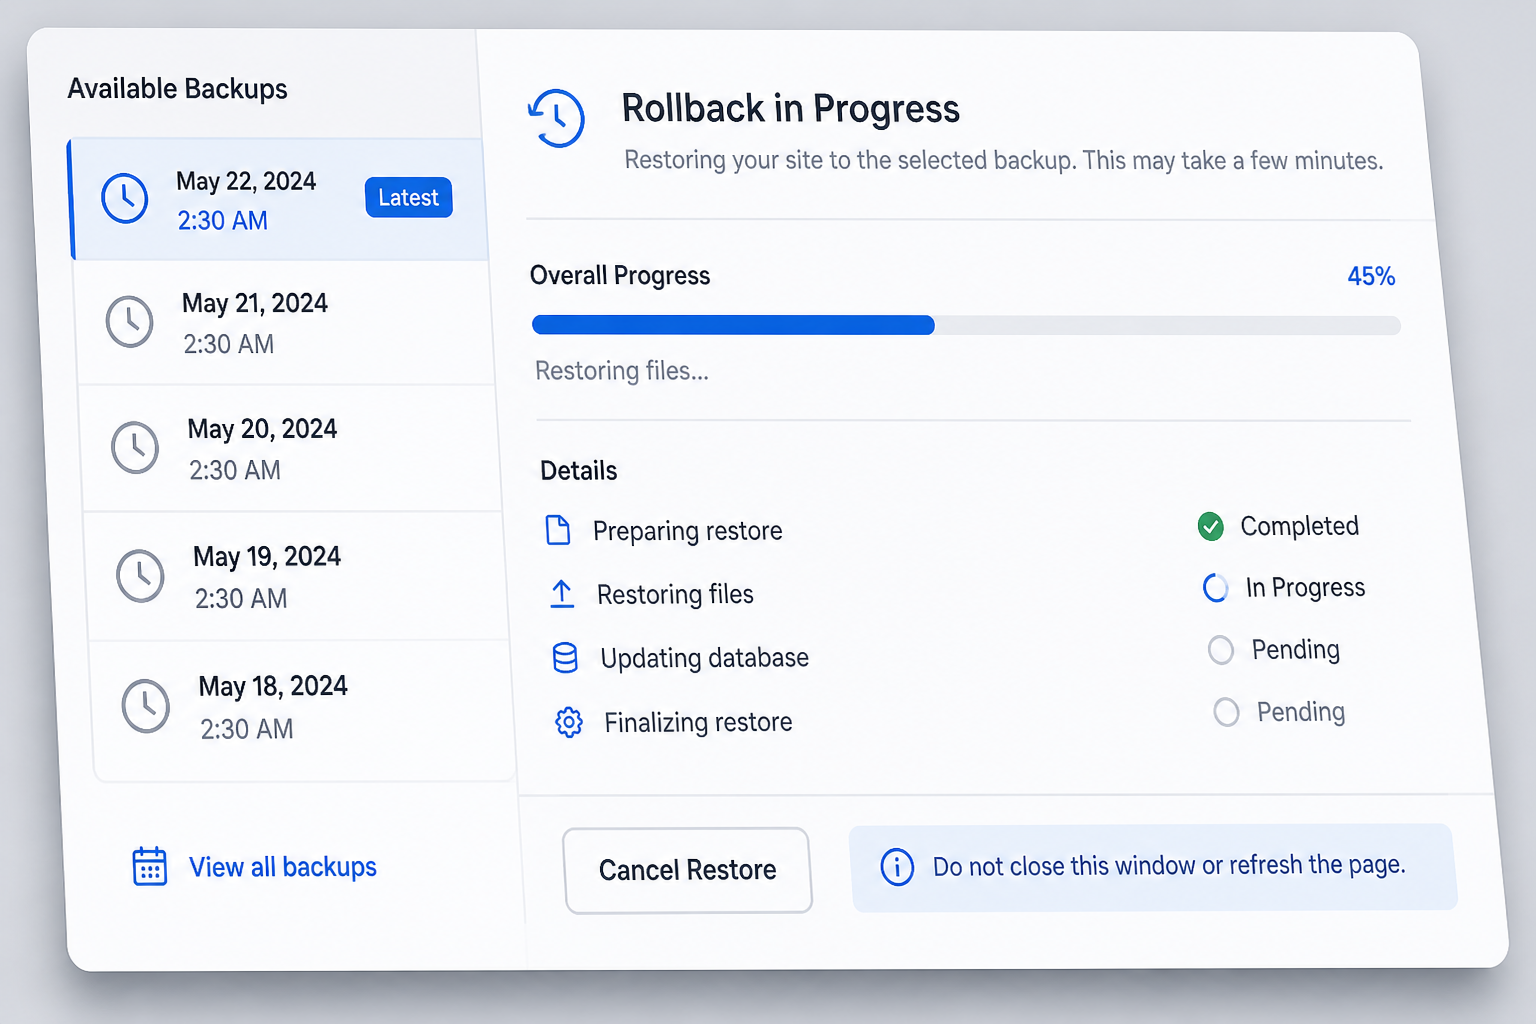Click the database icon next to Updating database
Viewport: 1536px width, 1024px height.
pyautogui.click(x=565, y=657)
